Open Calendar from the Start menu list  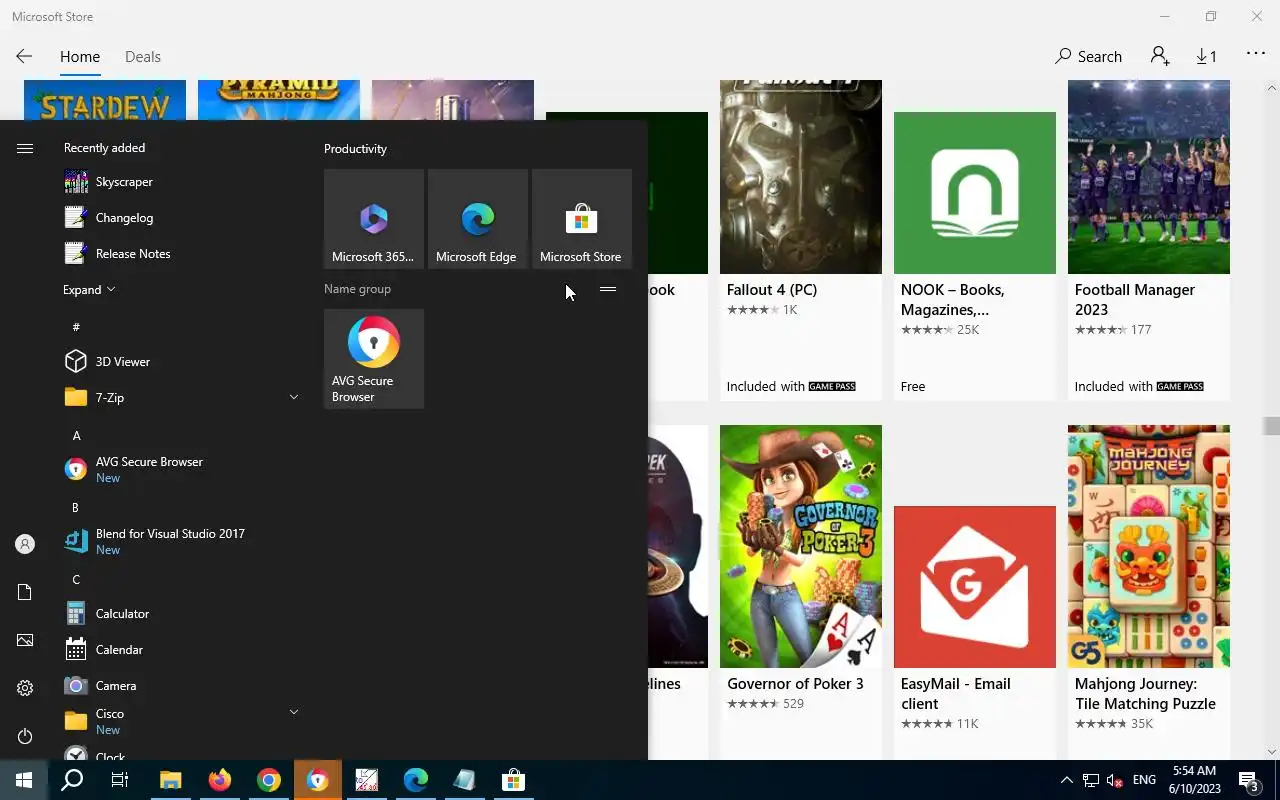point(180,650)
